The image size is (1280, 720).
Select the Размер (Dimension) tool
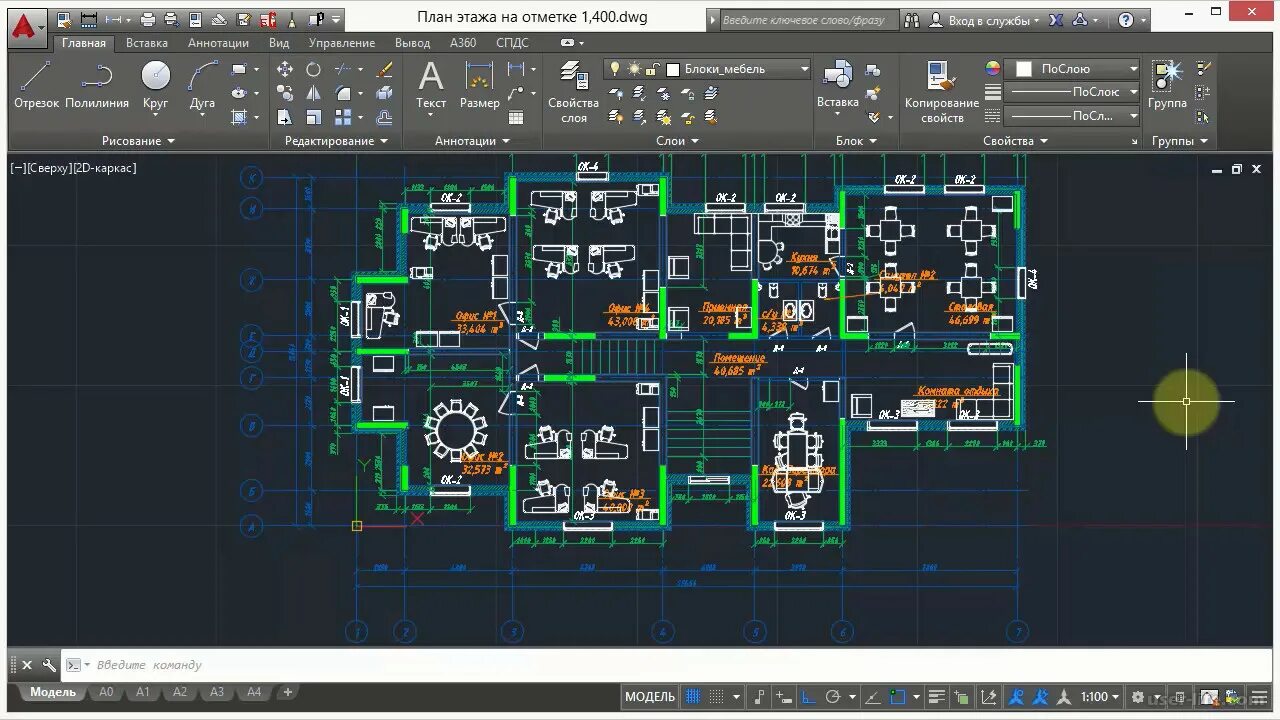pos(480,85)
